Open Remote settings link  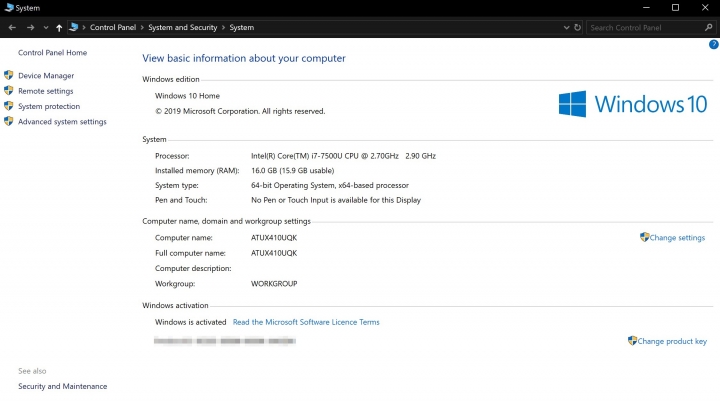45,91
